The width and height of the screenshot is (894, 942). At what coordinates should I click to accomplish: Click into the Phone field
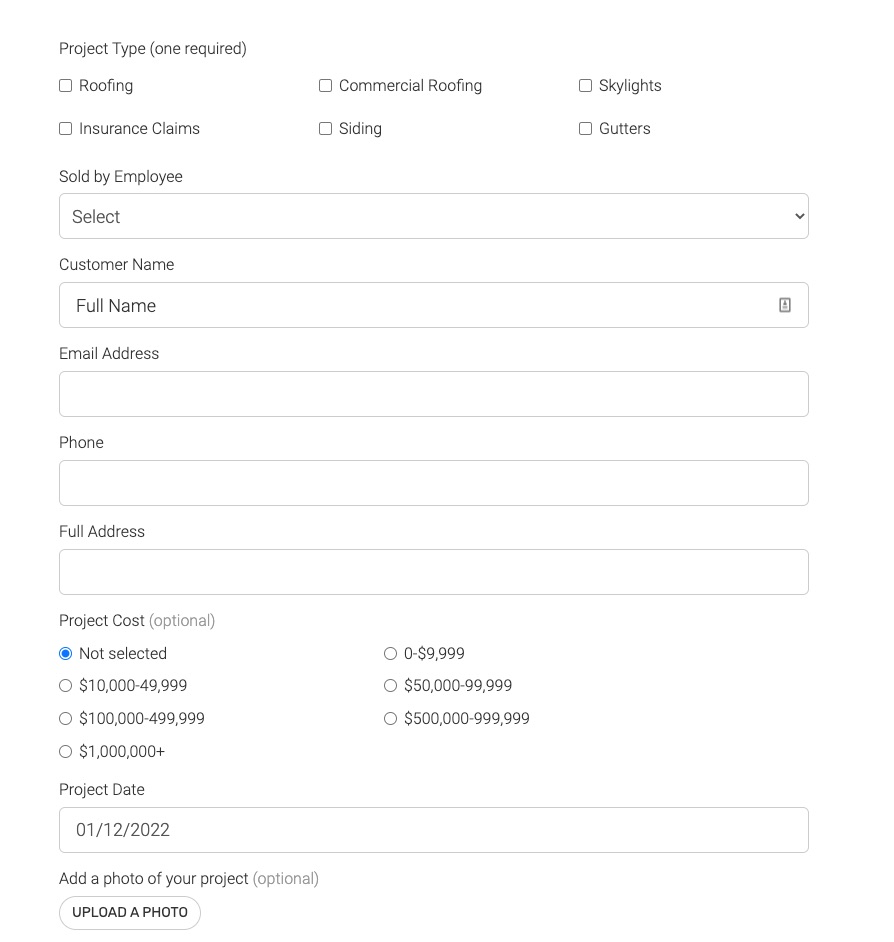[433, 483]
